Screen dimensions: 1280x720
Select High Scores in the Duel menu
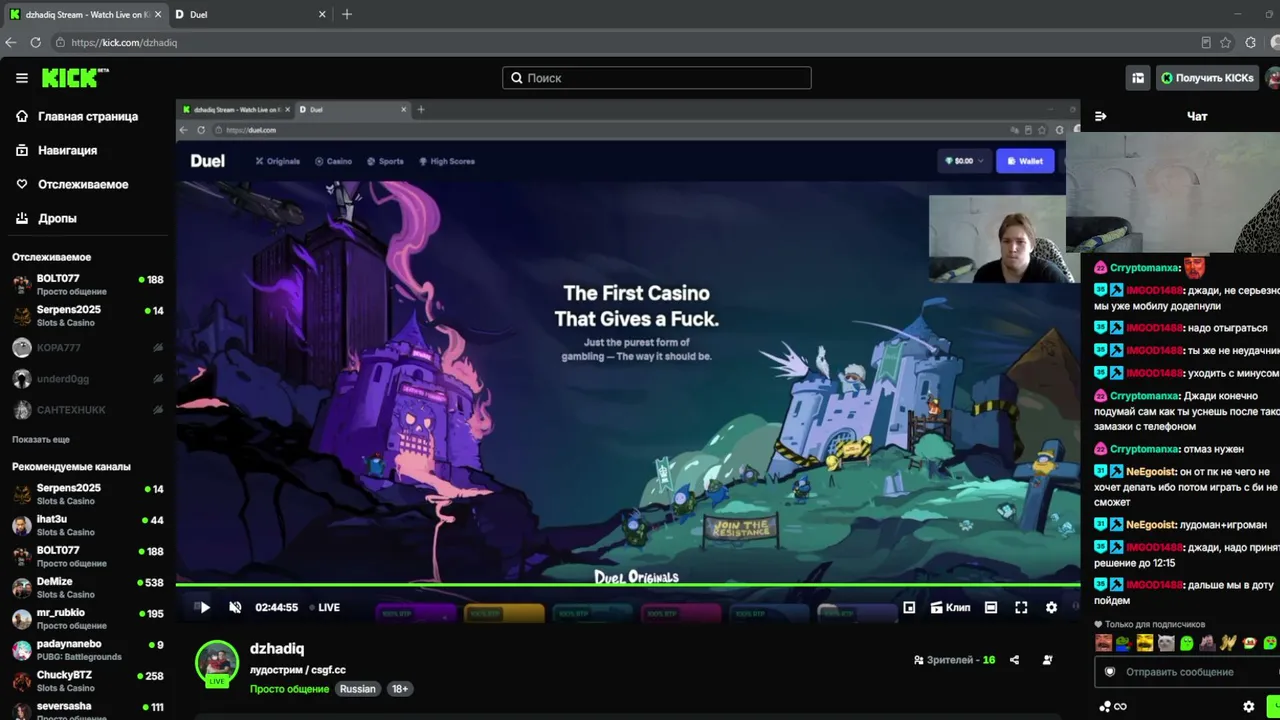point(447,161)
